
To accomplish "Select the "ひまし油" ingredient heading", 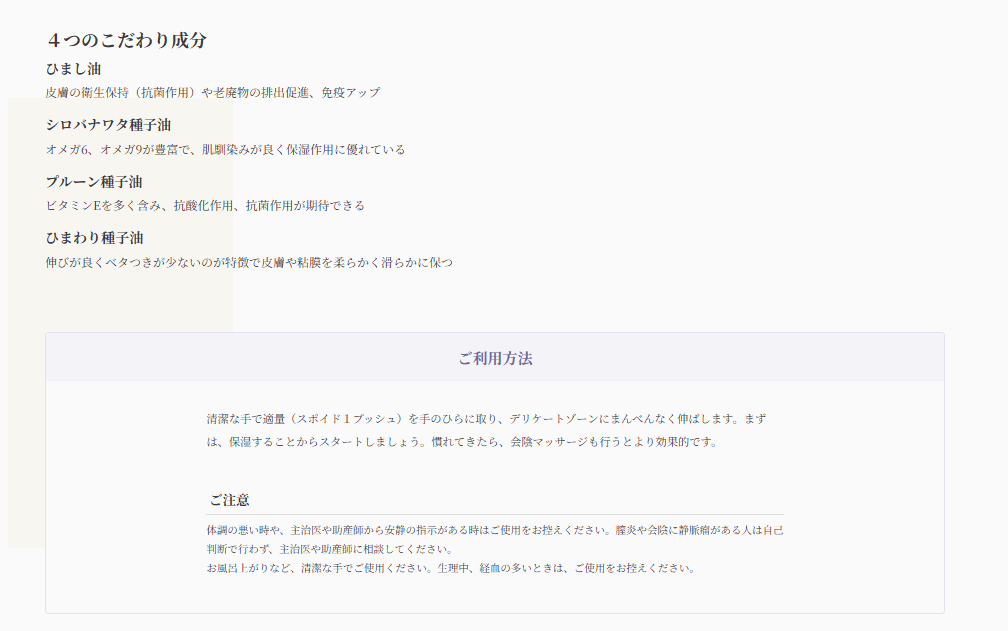I will [x=73, y=69].
